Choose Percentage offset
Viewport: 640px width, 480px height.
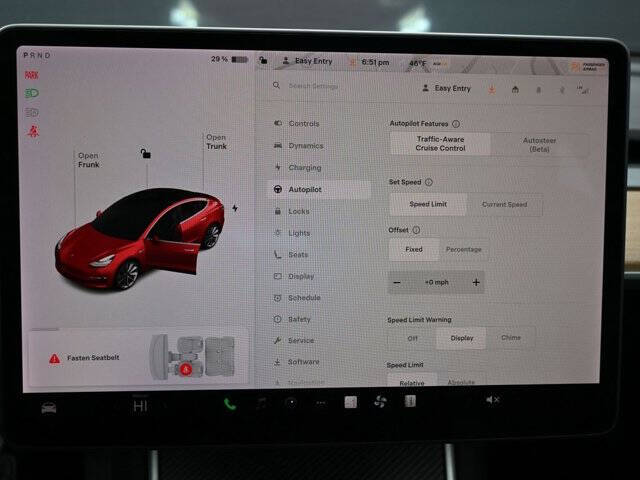point(464,249)
